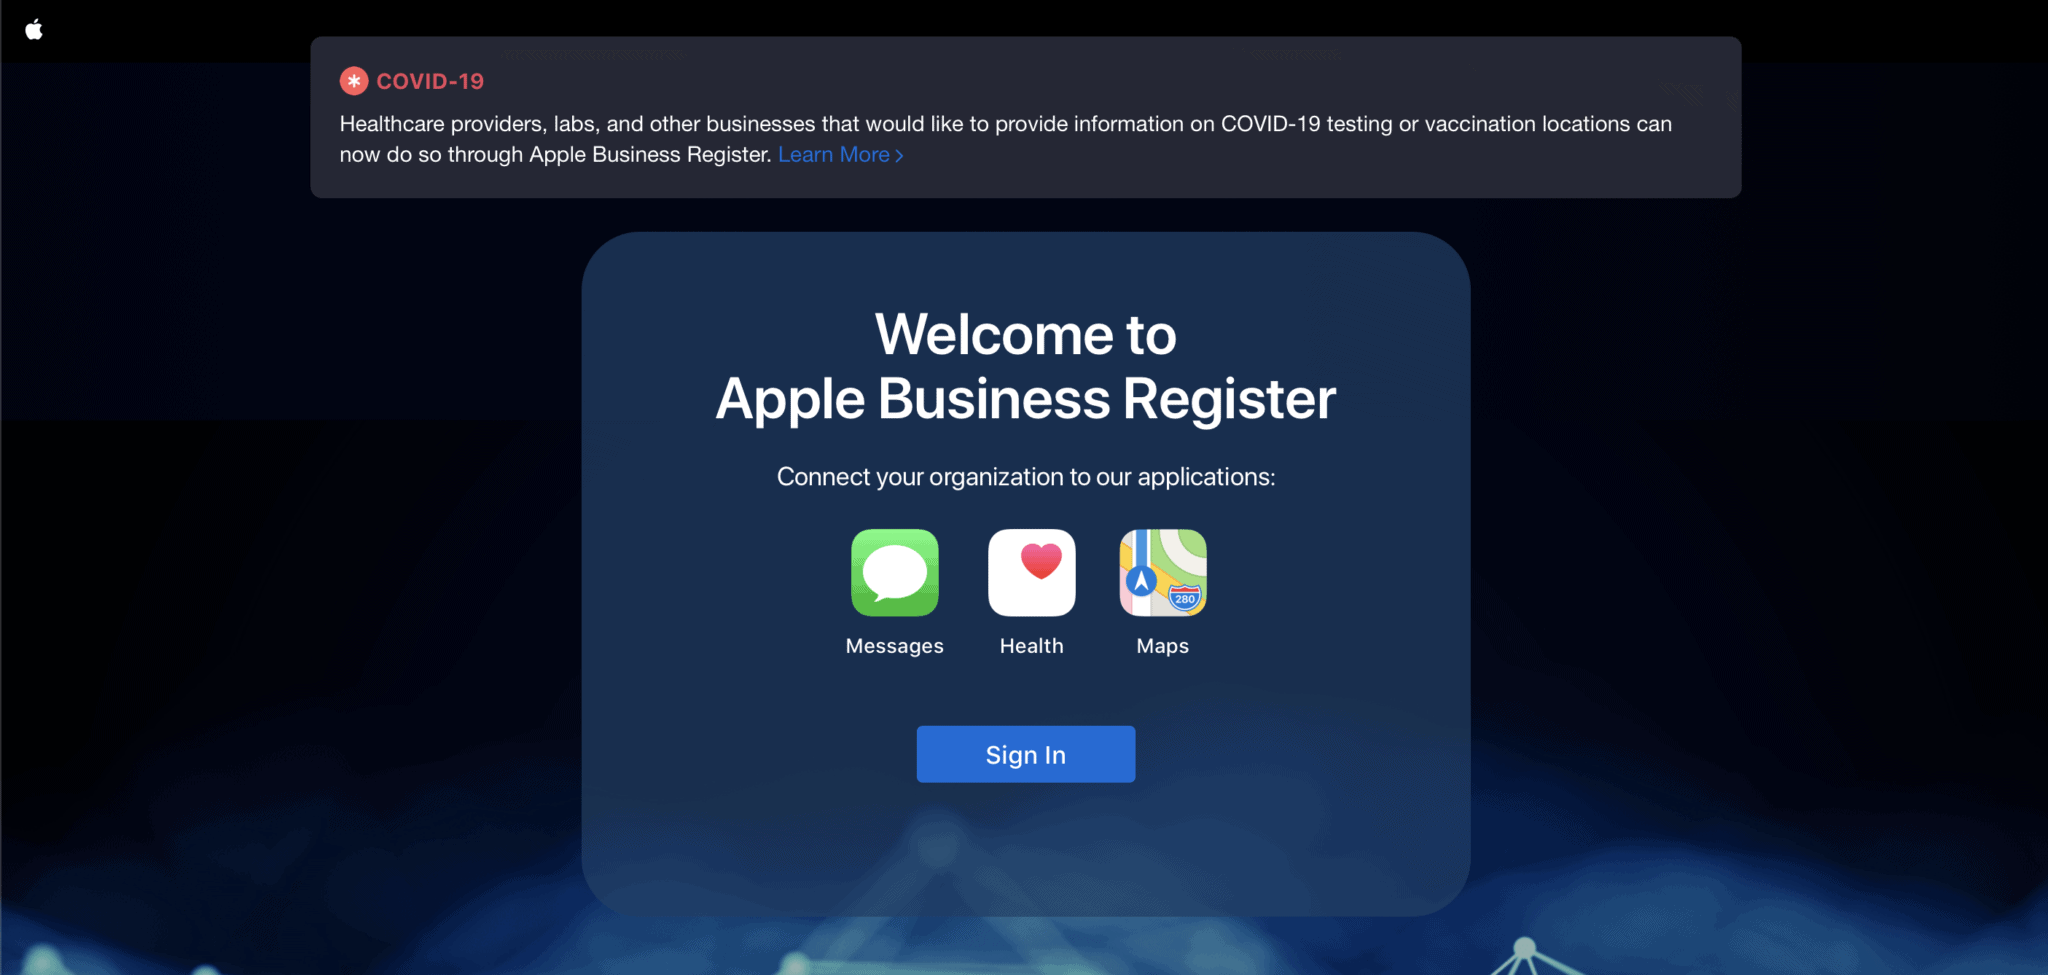
Task: Click the Connect your organization subtitle text
Action: (1024, 477)
